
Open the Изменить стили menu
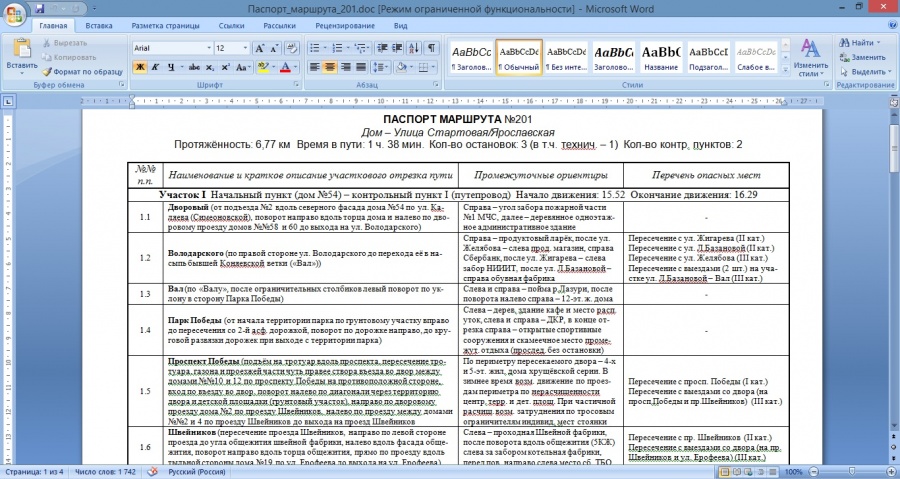click(x=810, y=58)
